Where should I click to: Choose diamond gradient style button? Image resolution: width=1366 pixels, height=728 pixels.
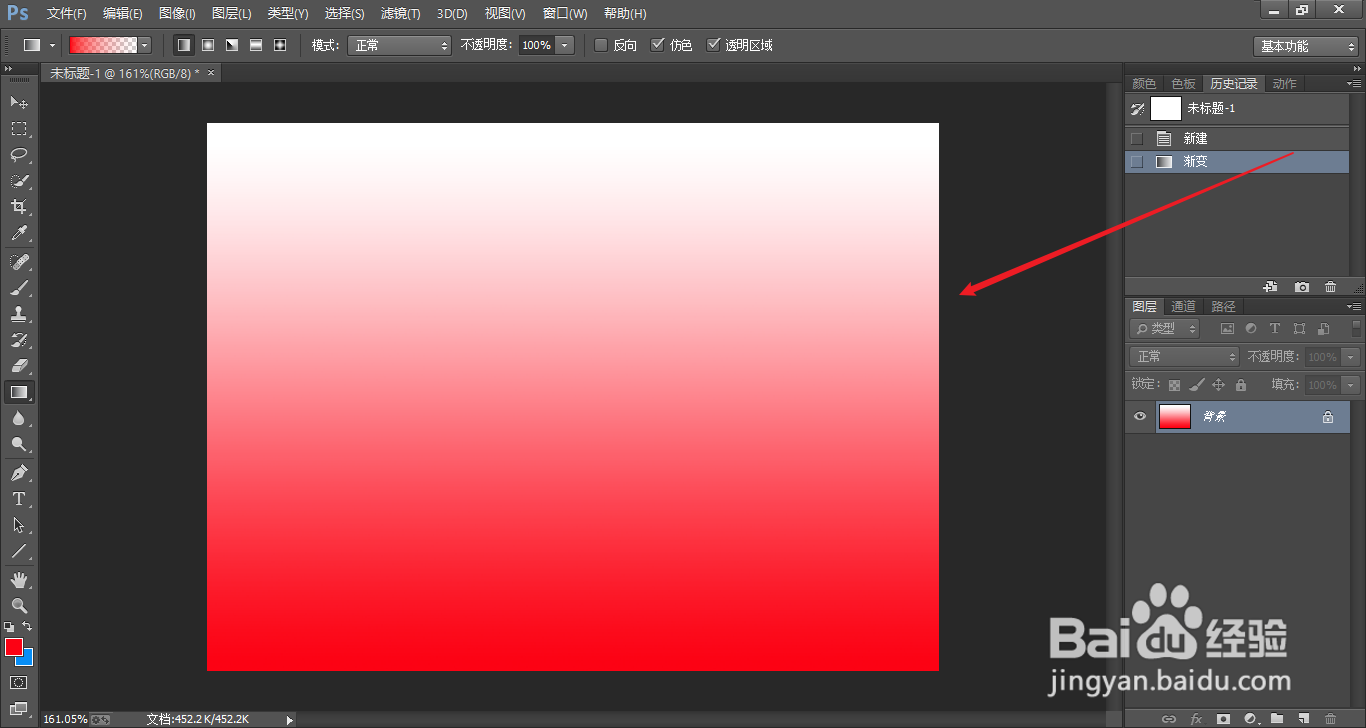(280, 45)
